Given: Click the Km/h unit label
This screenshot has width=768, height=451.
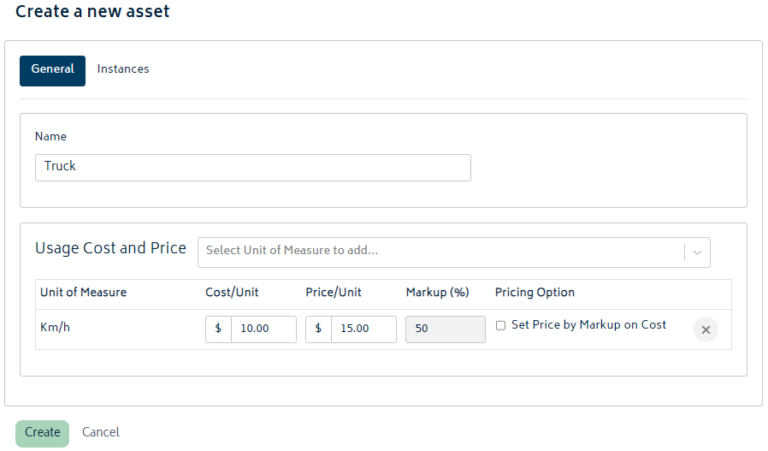Looking at the screenshot, I should pos(57,327).
